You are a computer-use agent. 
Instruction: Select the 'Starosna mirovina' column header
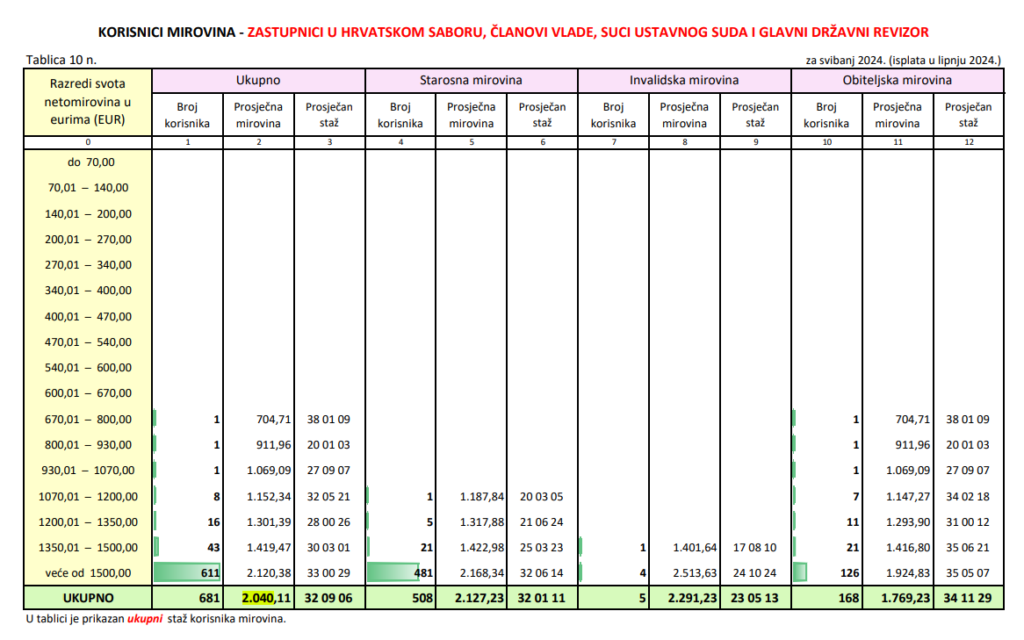(471, 80)
